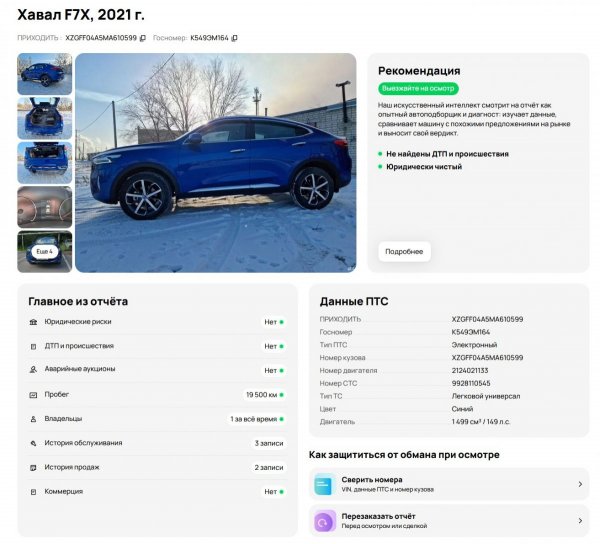Click the Юридические риски row icon
Image resolution: width=600 pixels, height=544 pixels.
tap(33, 322)
